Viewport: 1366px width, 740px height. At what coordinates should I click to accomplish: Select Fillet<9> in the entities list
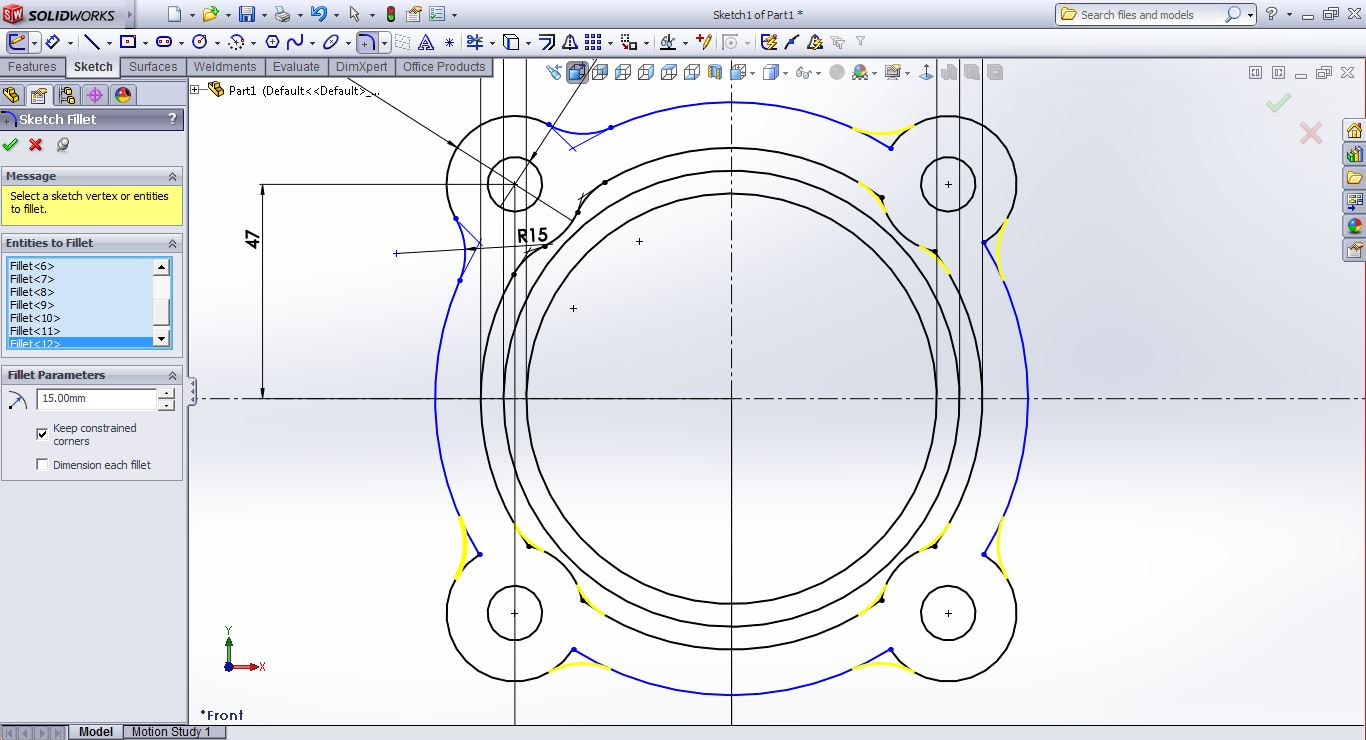pos(32,305)
